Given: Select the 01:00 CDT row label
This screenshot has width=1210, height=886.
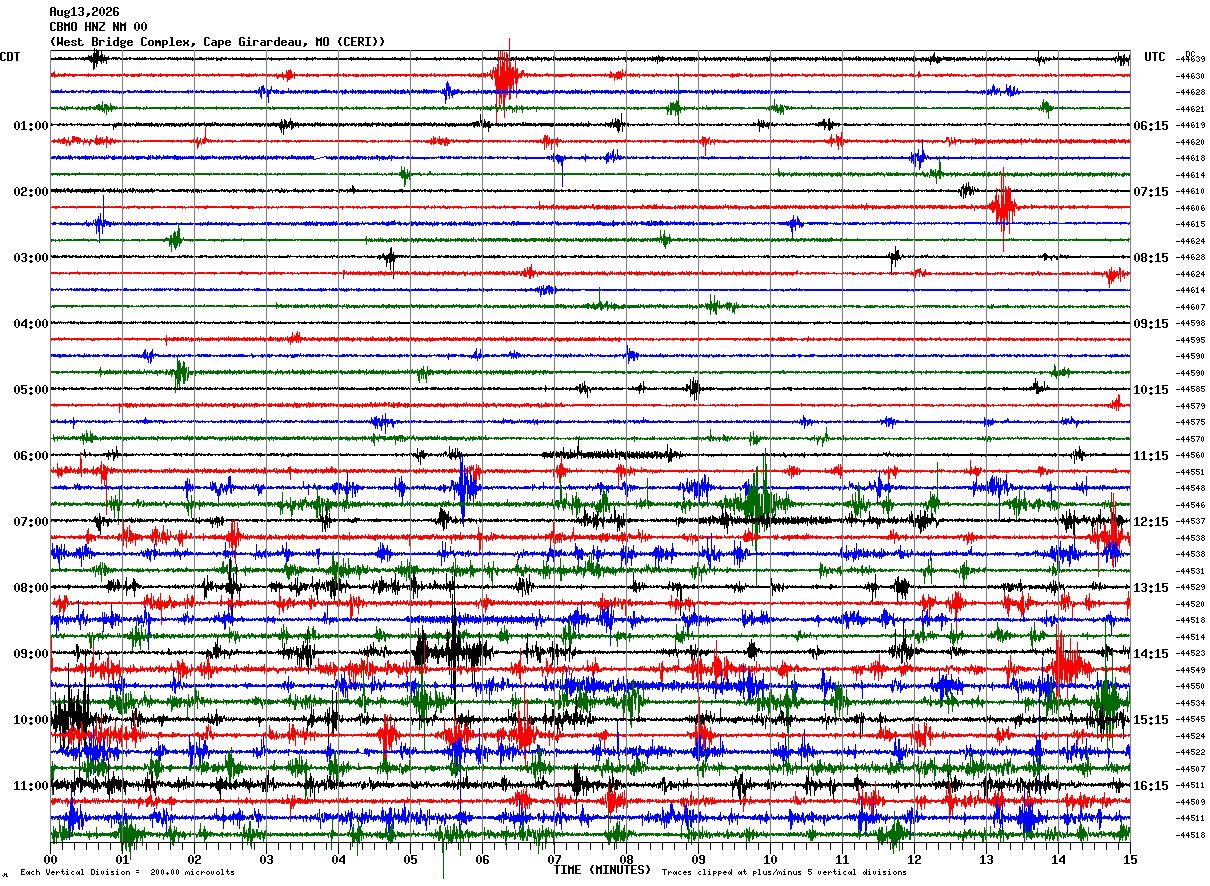Looking at the screenshot, I should coord(31,126).
